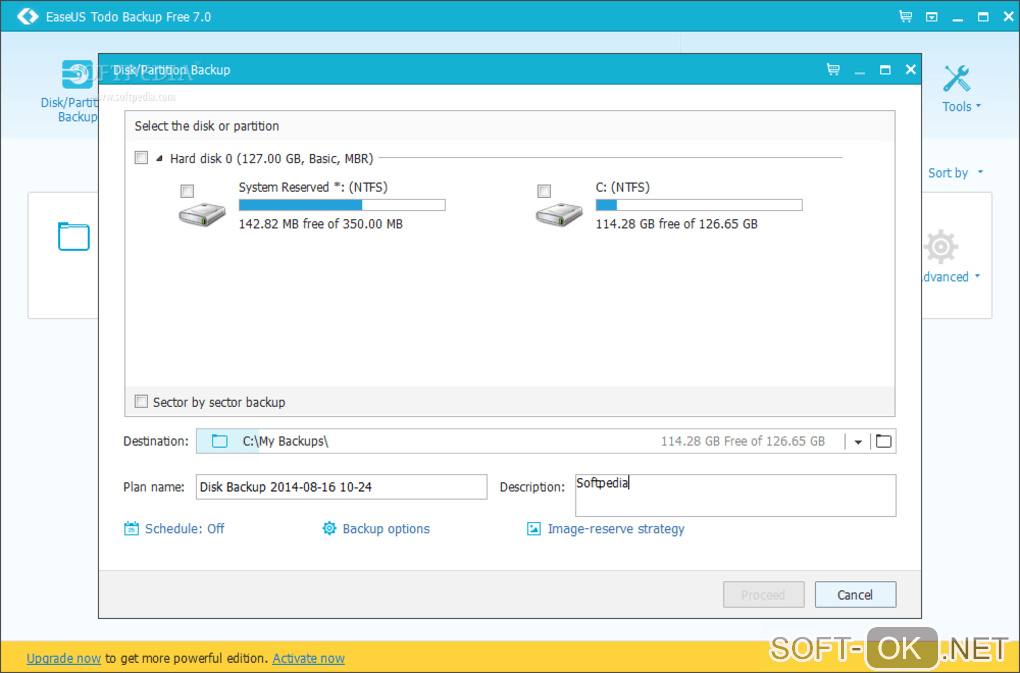Collapse the Hard disk 0 tree
The height and width of the screenshot is (673, 1020).
[159, 158]
